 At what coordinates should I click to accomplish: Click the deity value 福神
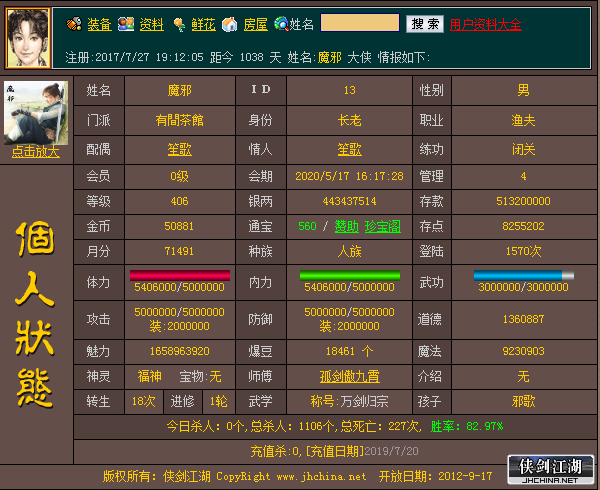coord(150,377)
